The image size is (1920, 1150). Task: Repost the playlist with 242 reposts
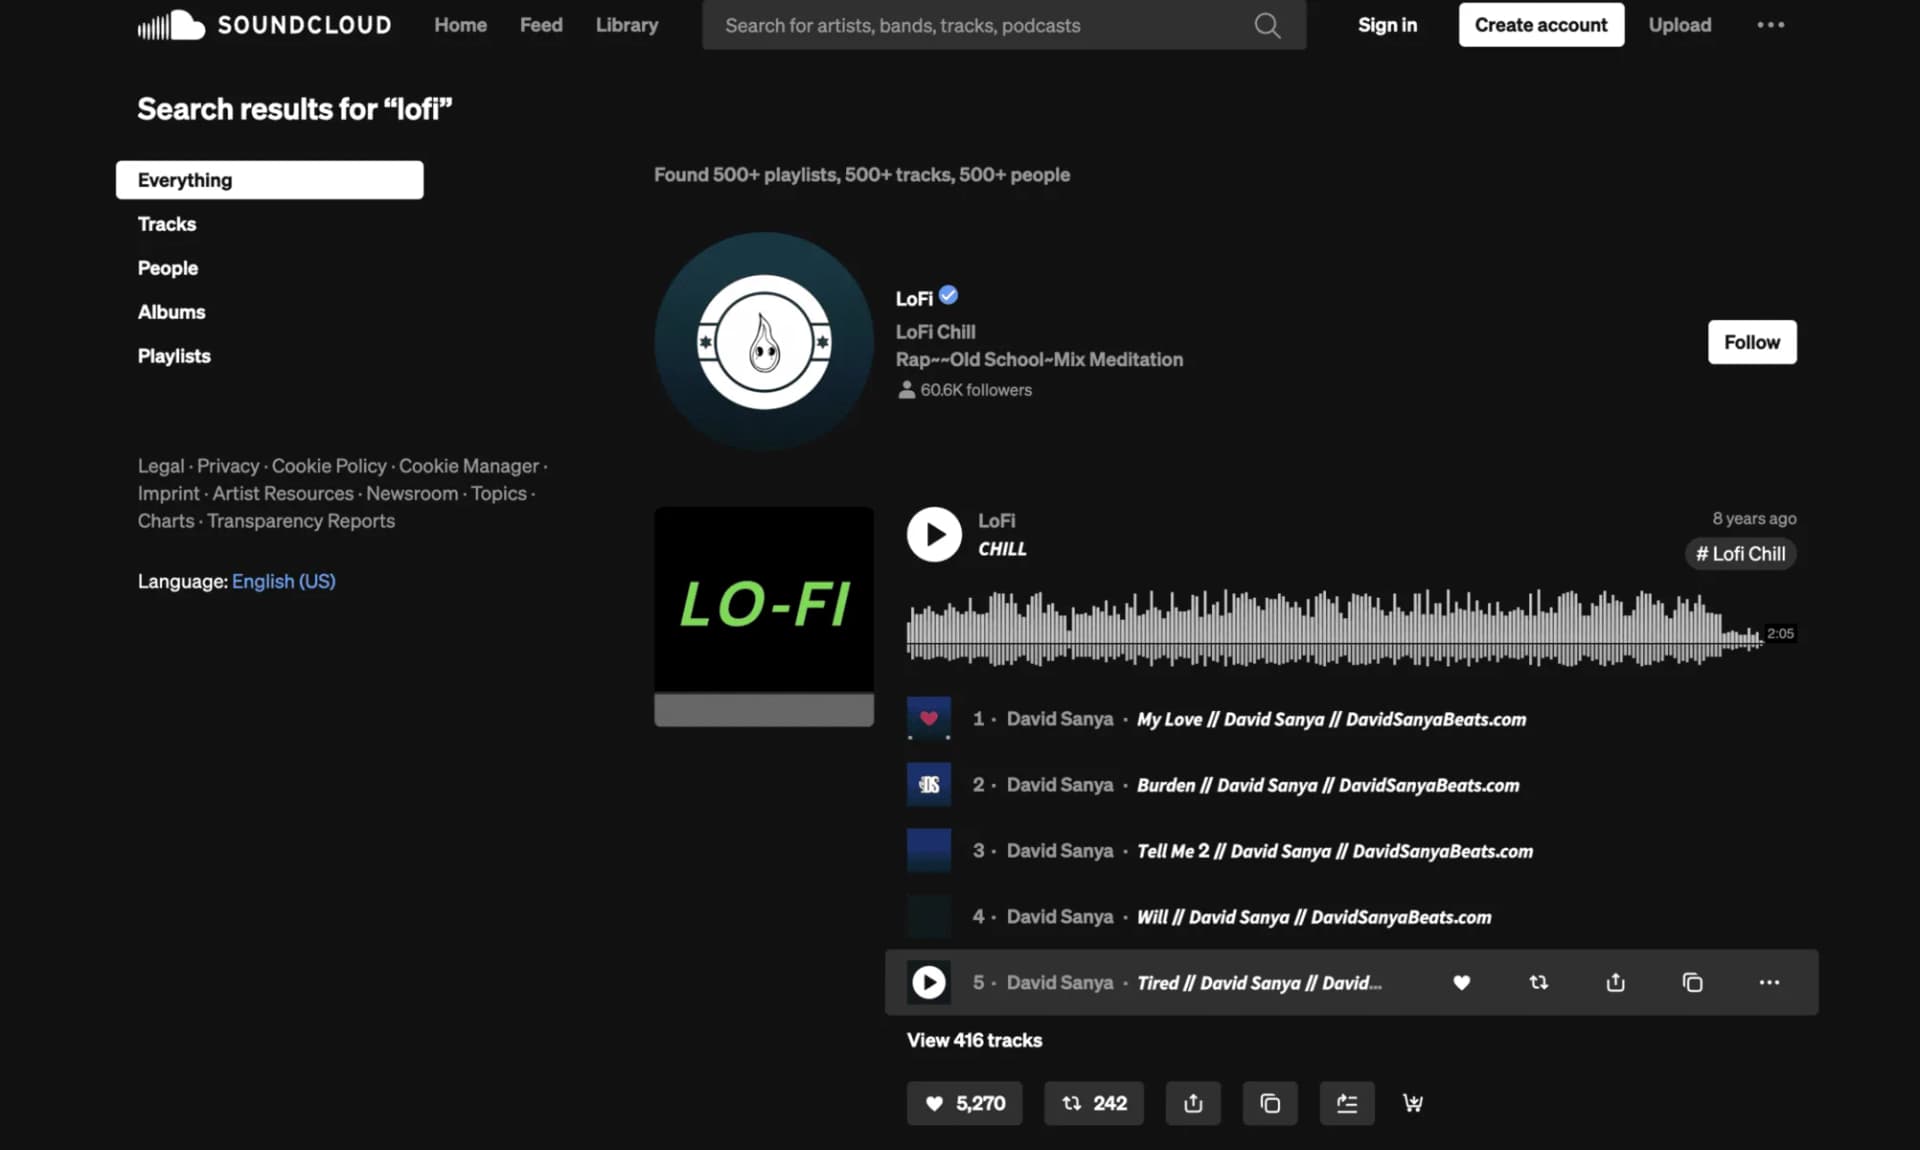pos(1093,1103)
